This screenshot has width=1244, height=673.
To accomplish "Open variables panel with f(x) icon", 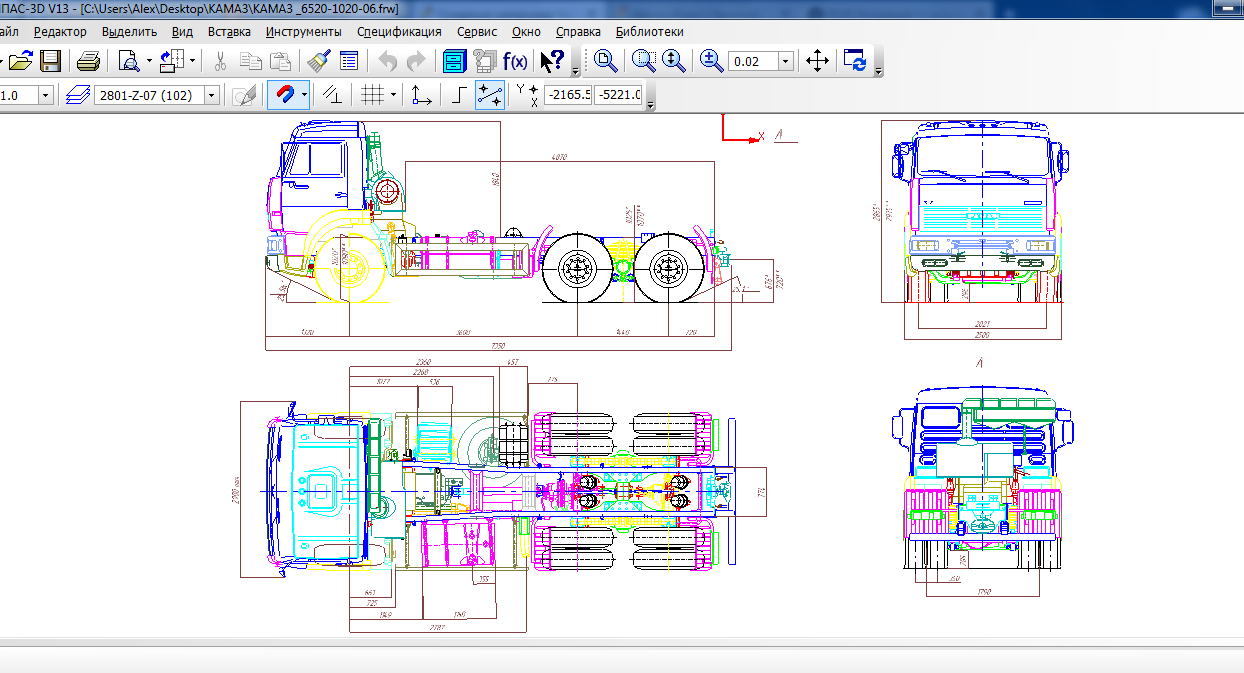I will (x=515, y=61).
